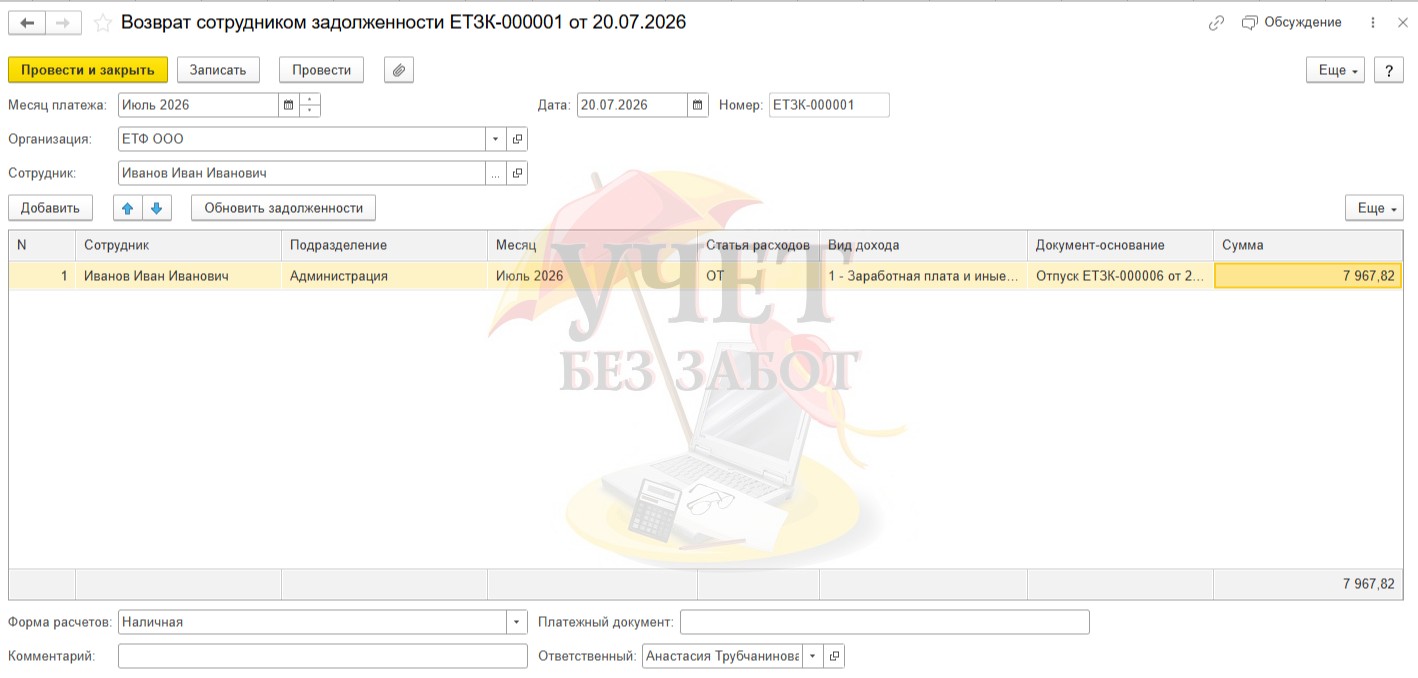Sort table by Сумма column header
Viewport: 1418px width, 678px height.
[x=1308, y=245]
